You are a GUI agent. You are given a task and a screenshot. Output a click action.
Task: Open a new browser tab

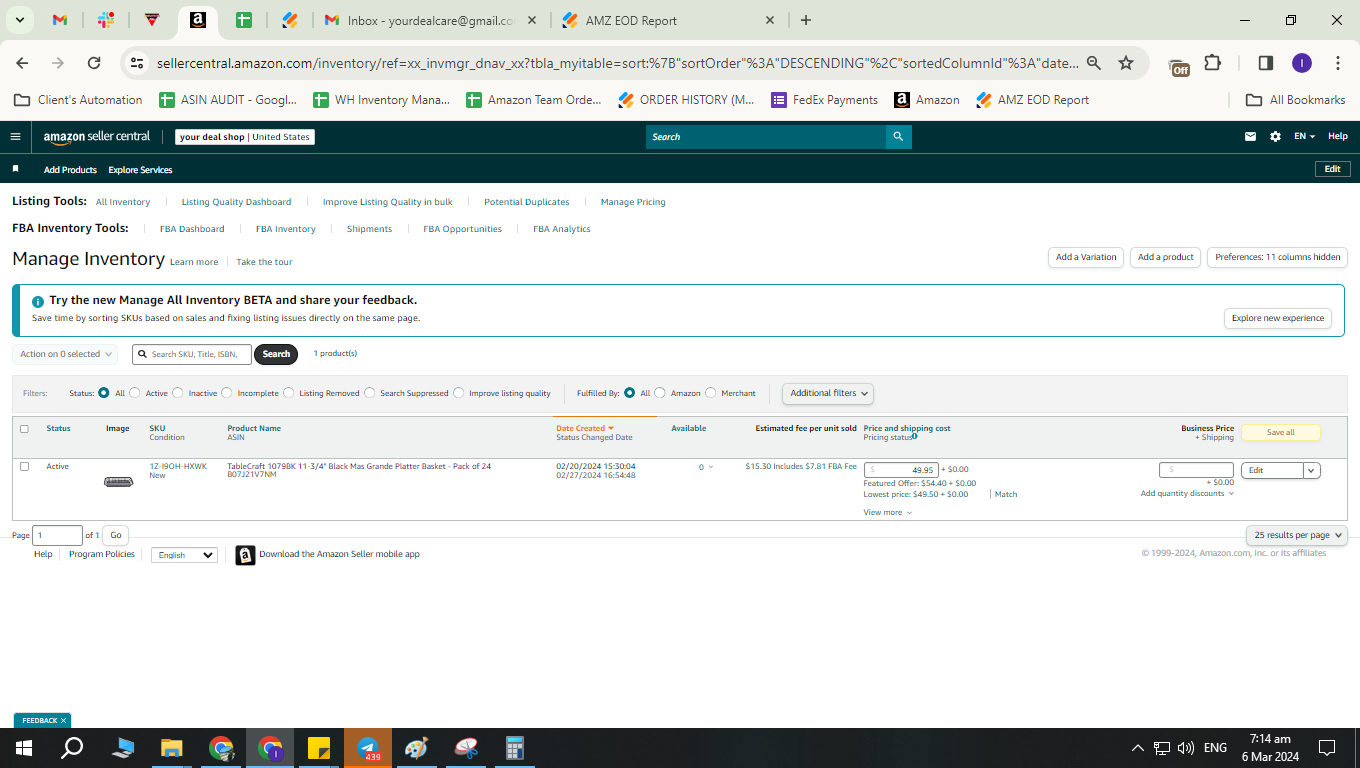click(806, 20)
